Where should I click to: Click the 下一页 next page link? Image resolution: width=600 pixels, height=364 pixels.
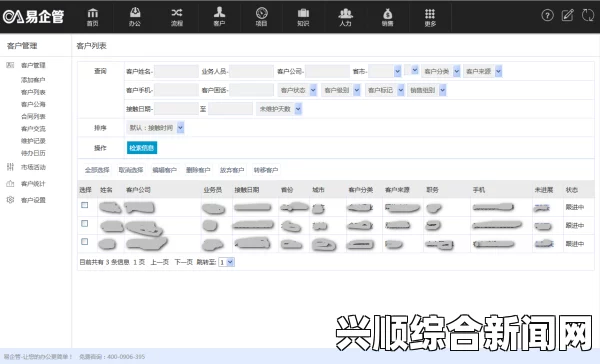(183, 262)
